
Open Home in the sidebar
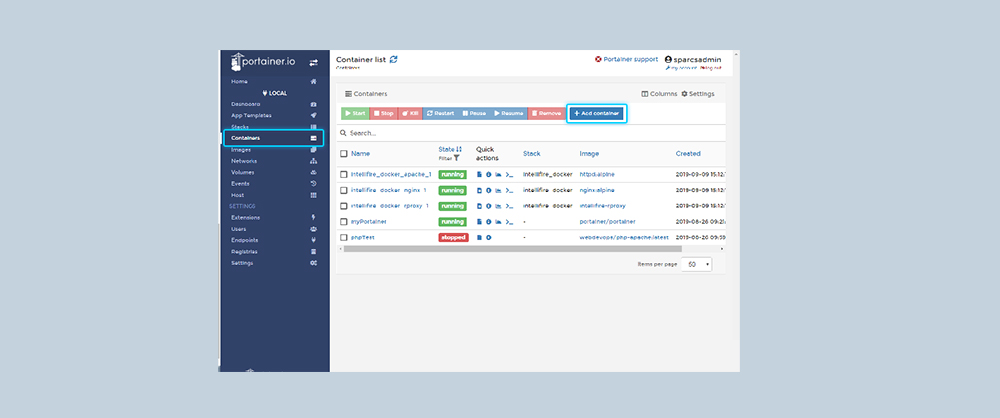coord(239,82)
